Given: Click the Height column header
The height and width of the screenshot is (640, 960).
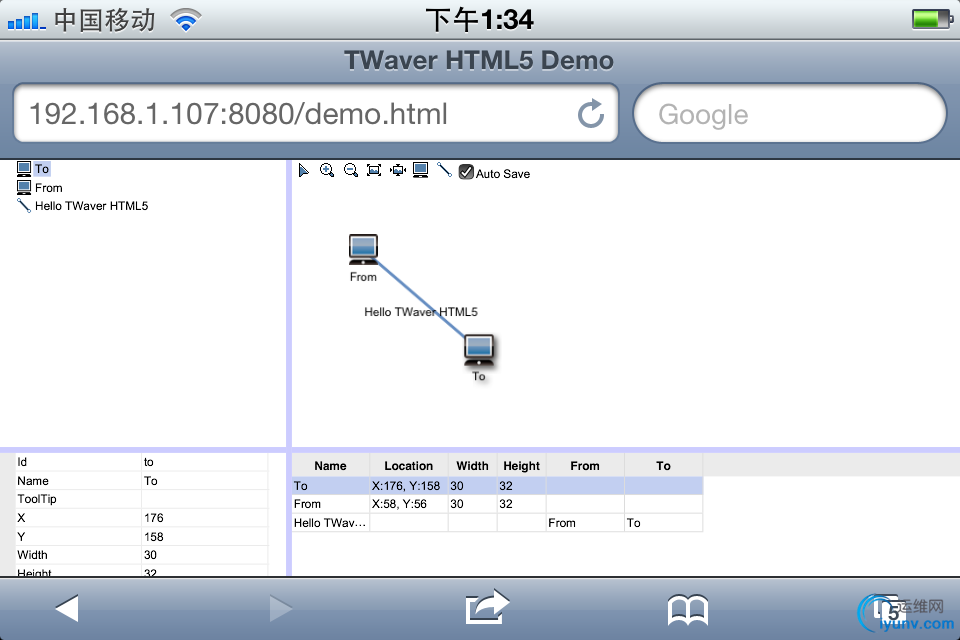Looking at the screenshot, I should pyautogui.click(x=521, y=466).
